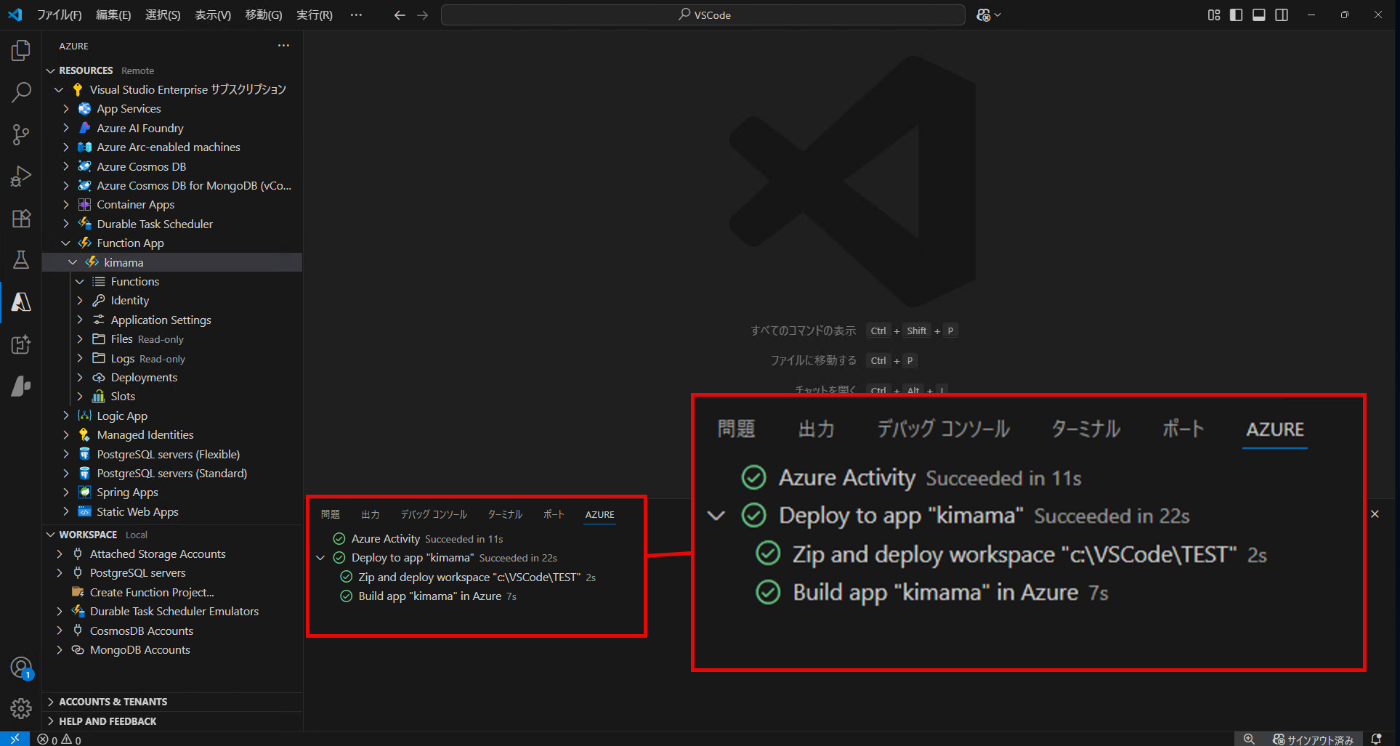Click the Slots chart icon under kimama
Image resolution: width=1400 pixels, height=746 pixels.
99,397
